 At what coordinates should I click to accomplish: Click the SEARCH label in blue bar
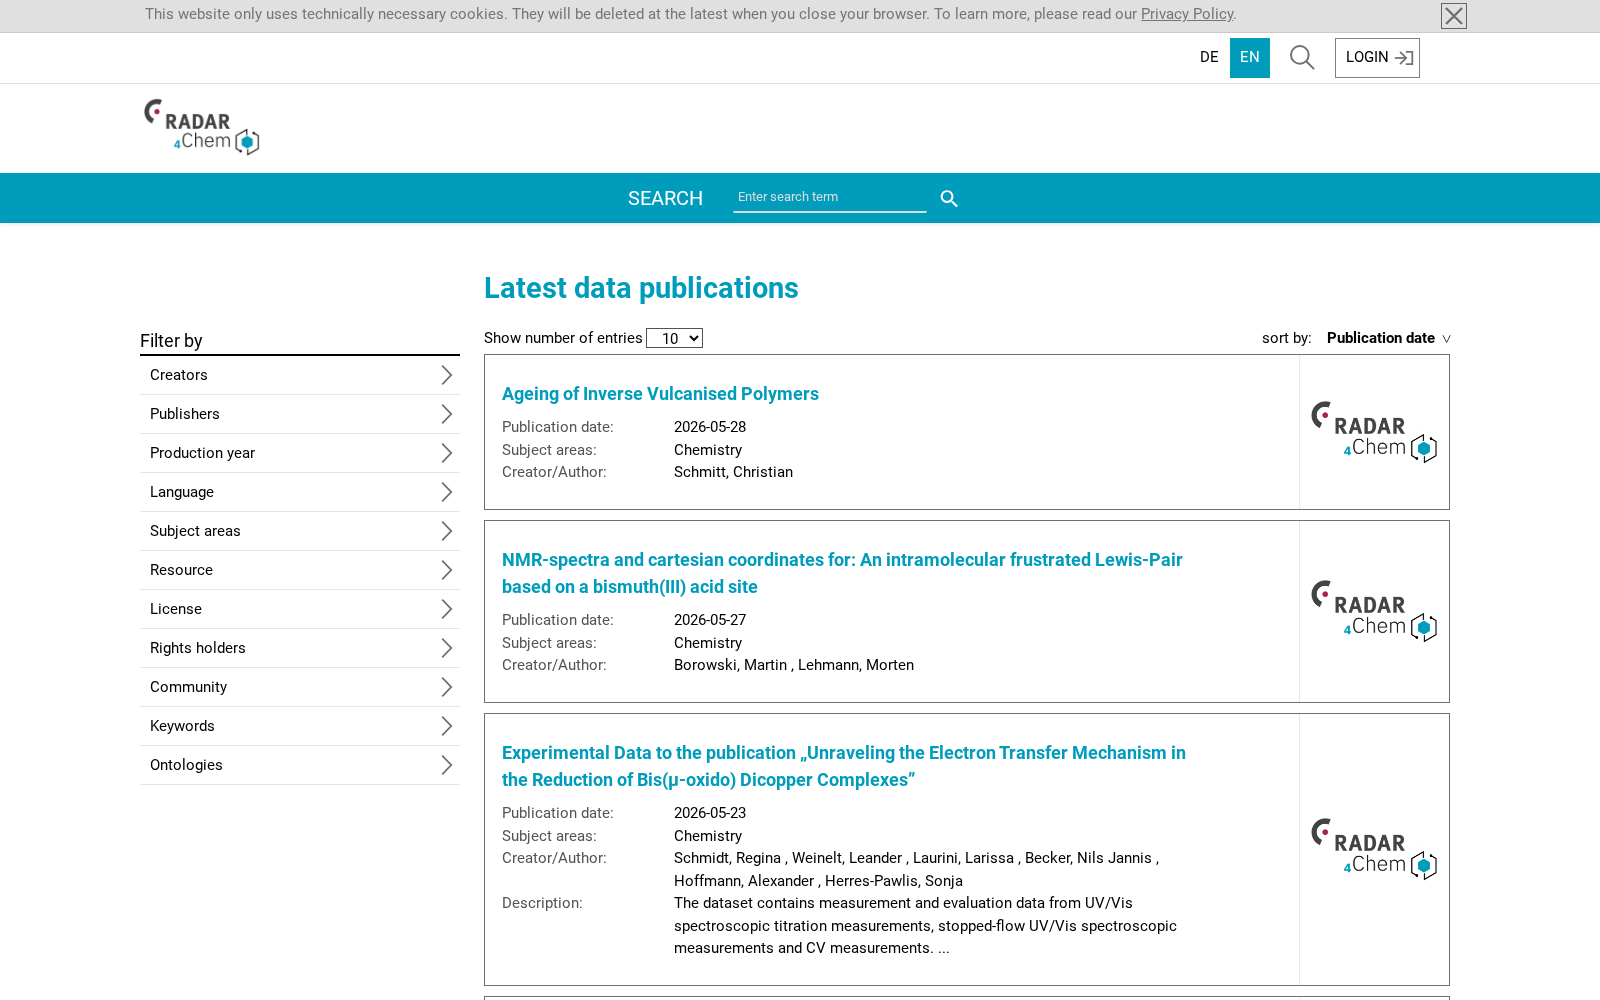665,198
